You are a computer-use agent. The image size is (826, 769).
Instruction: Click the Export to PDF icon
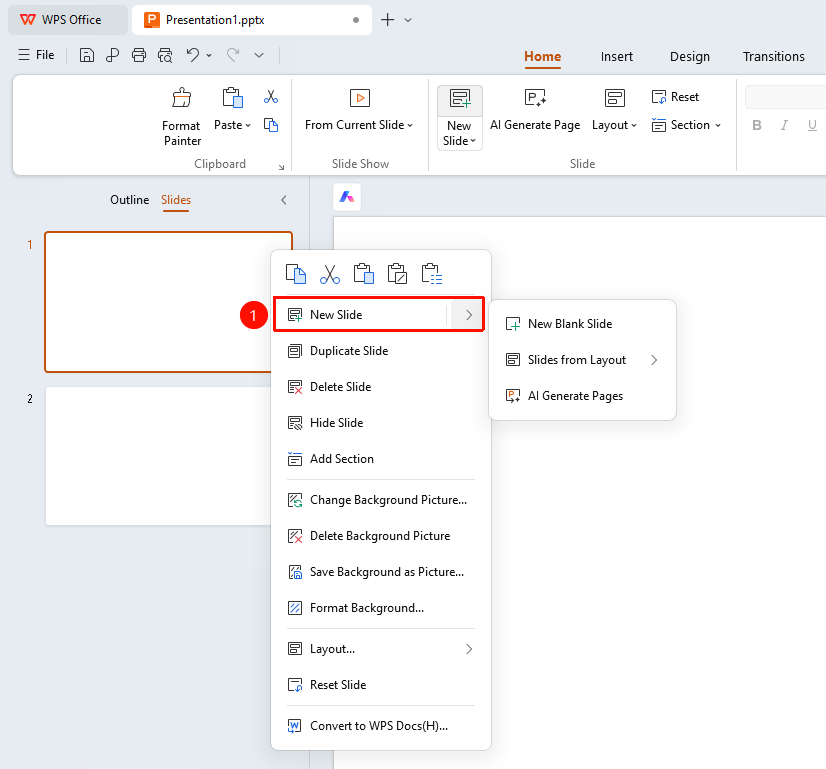click(x=112, y=55)
